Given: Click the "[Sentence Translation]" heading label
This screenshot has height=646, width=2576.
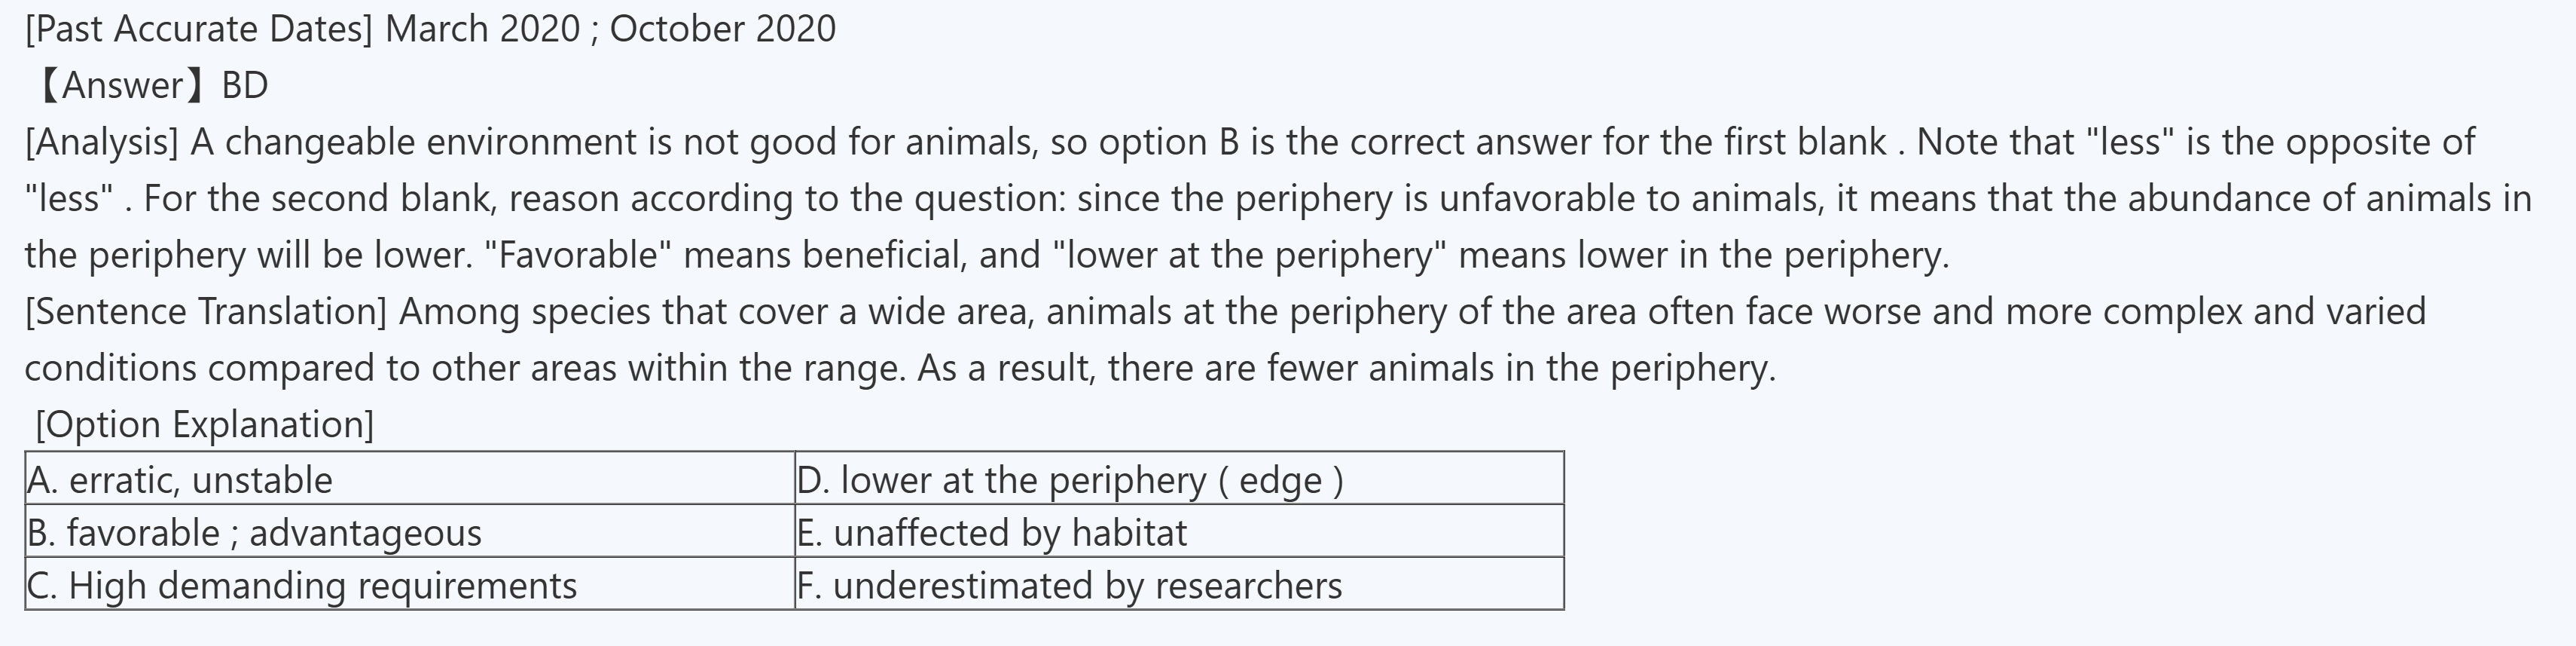Looking at the screenshot, I should [205, 311].
